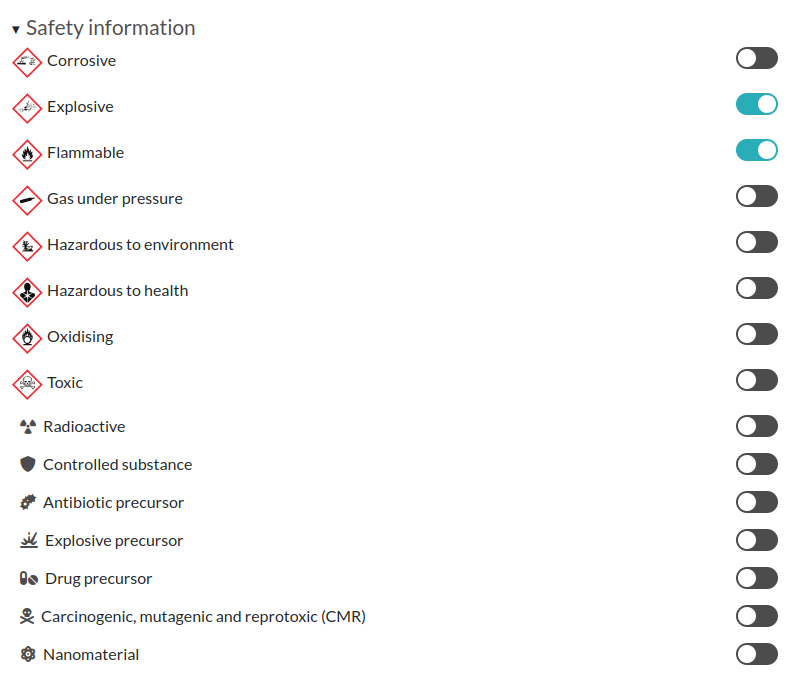
Task: Click the Flammable flame pictogram icon
Action: point(27,154)
